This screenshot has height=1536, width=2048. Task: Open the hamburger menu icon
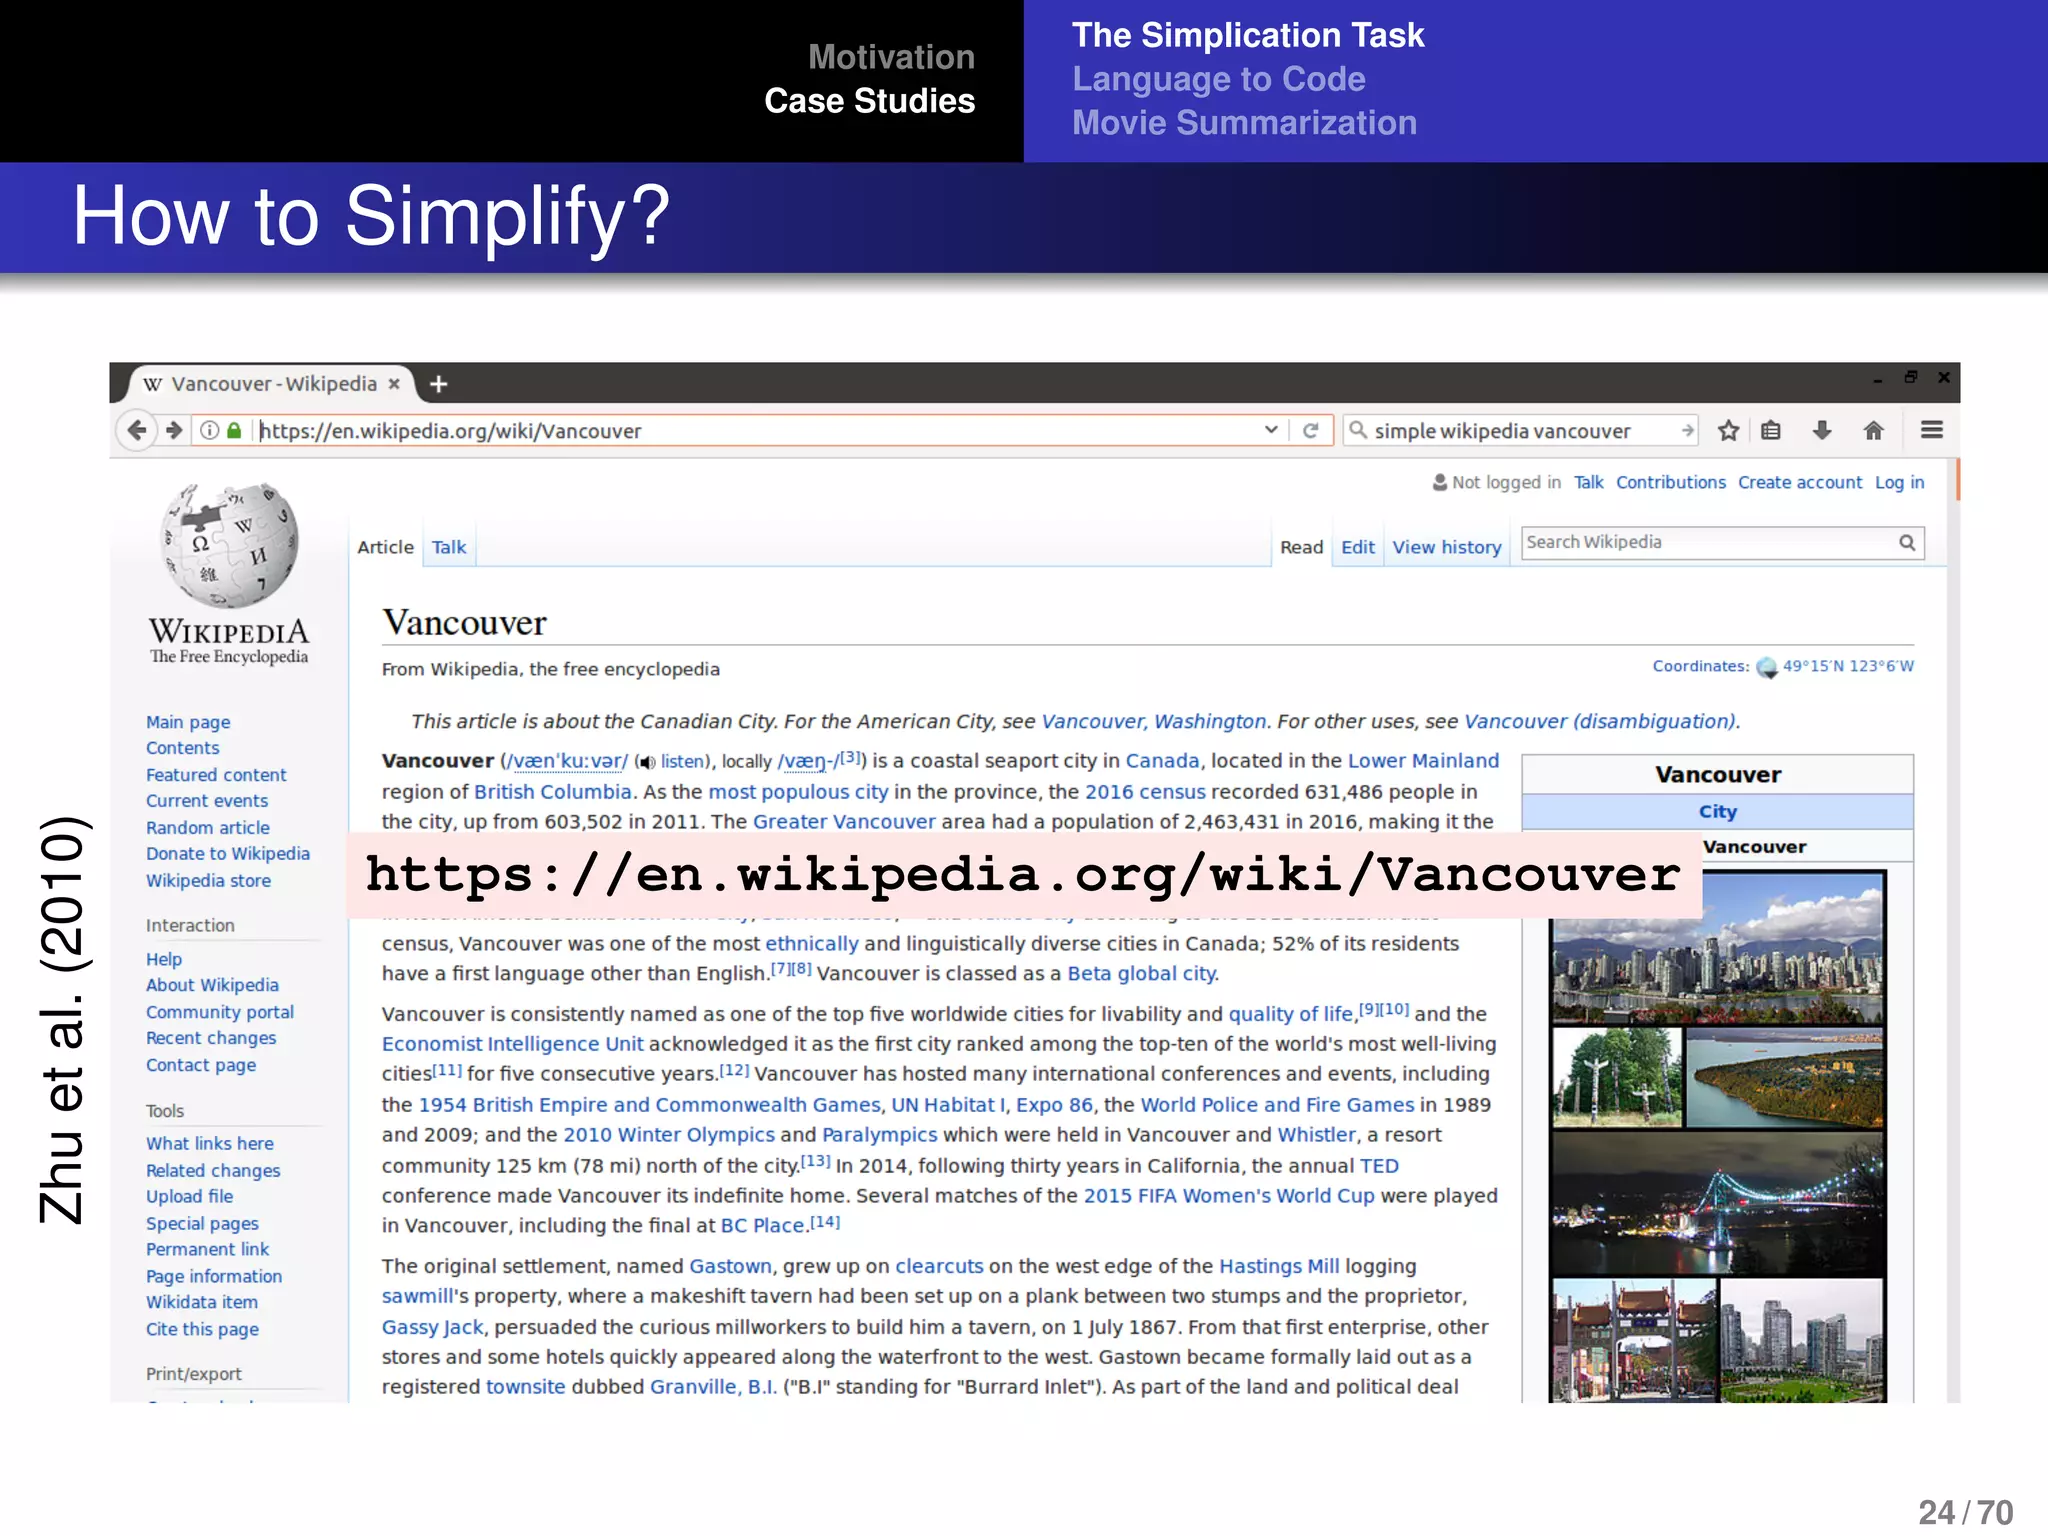coord(1932,430)
